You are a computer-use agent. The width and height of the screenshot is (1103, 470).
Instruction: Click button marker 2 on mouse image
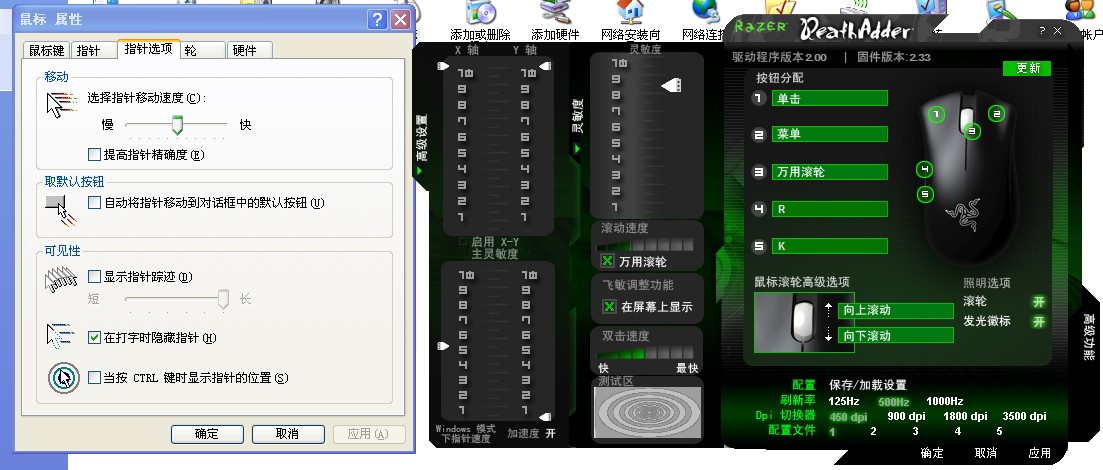[x=997, y=113]
